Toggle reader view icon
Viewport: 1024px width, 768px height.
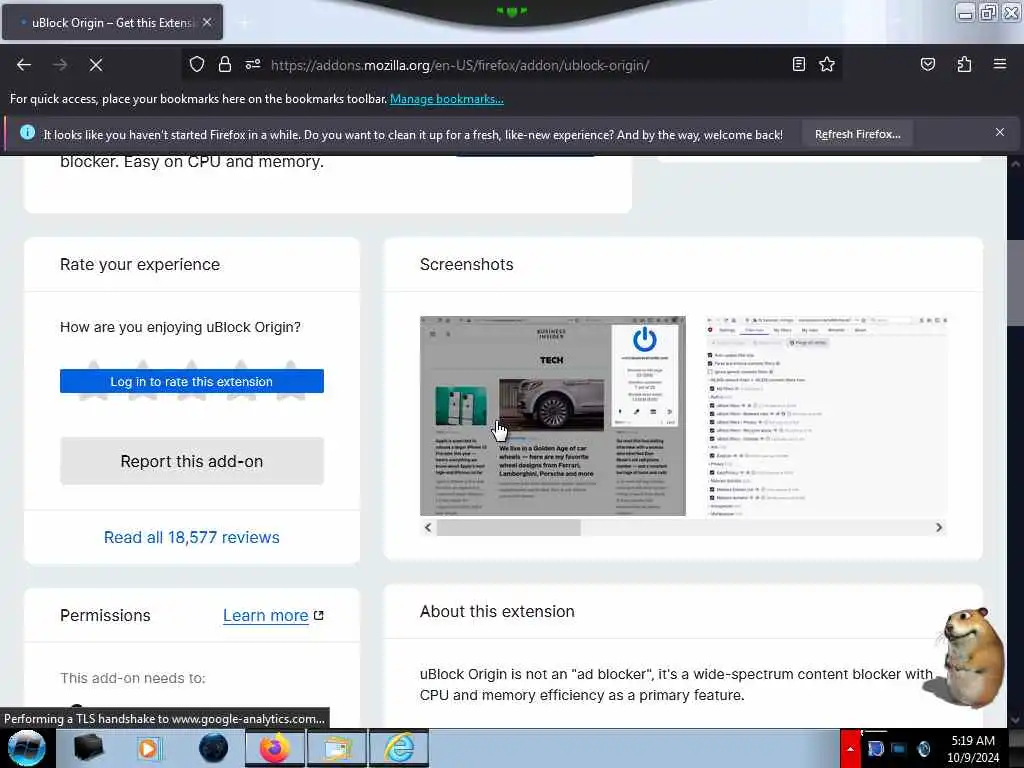[799, 64]
